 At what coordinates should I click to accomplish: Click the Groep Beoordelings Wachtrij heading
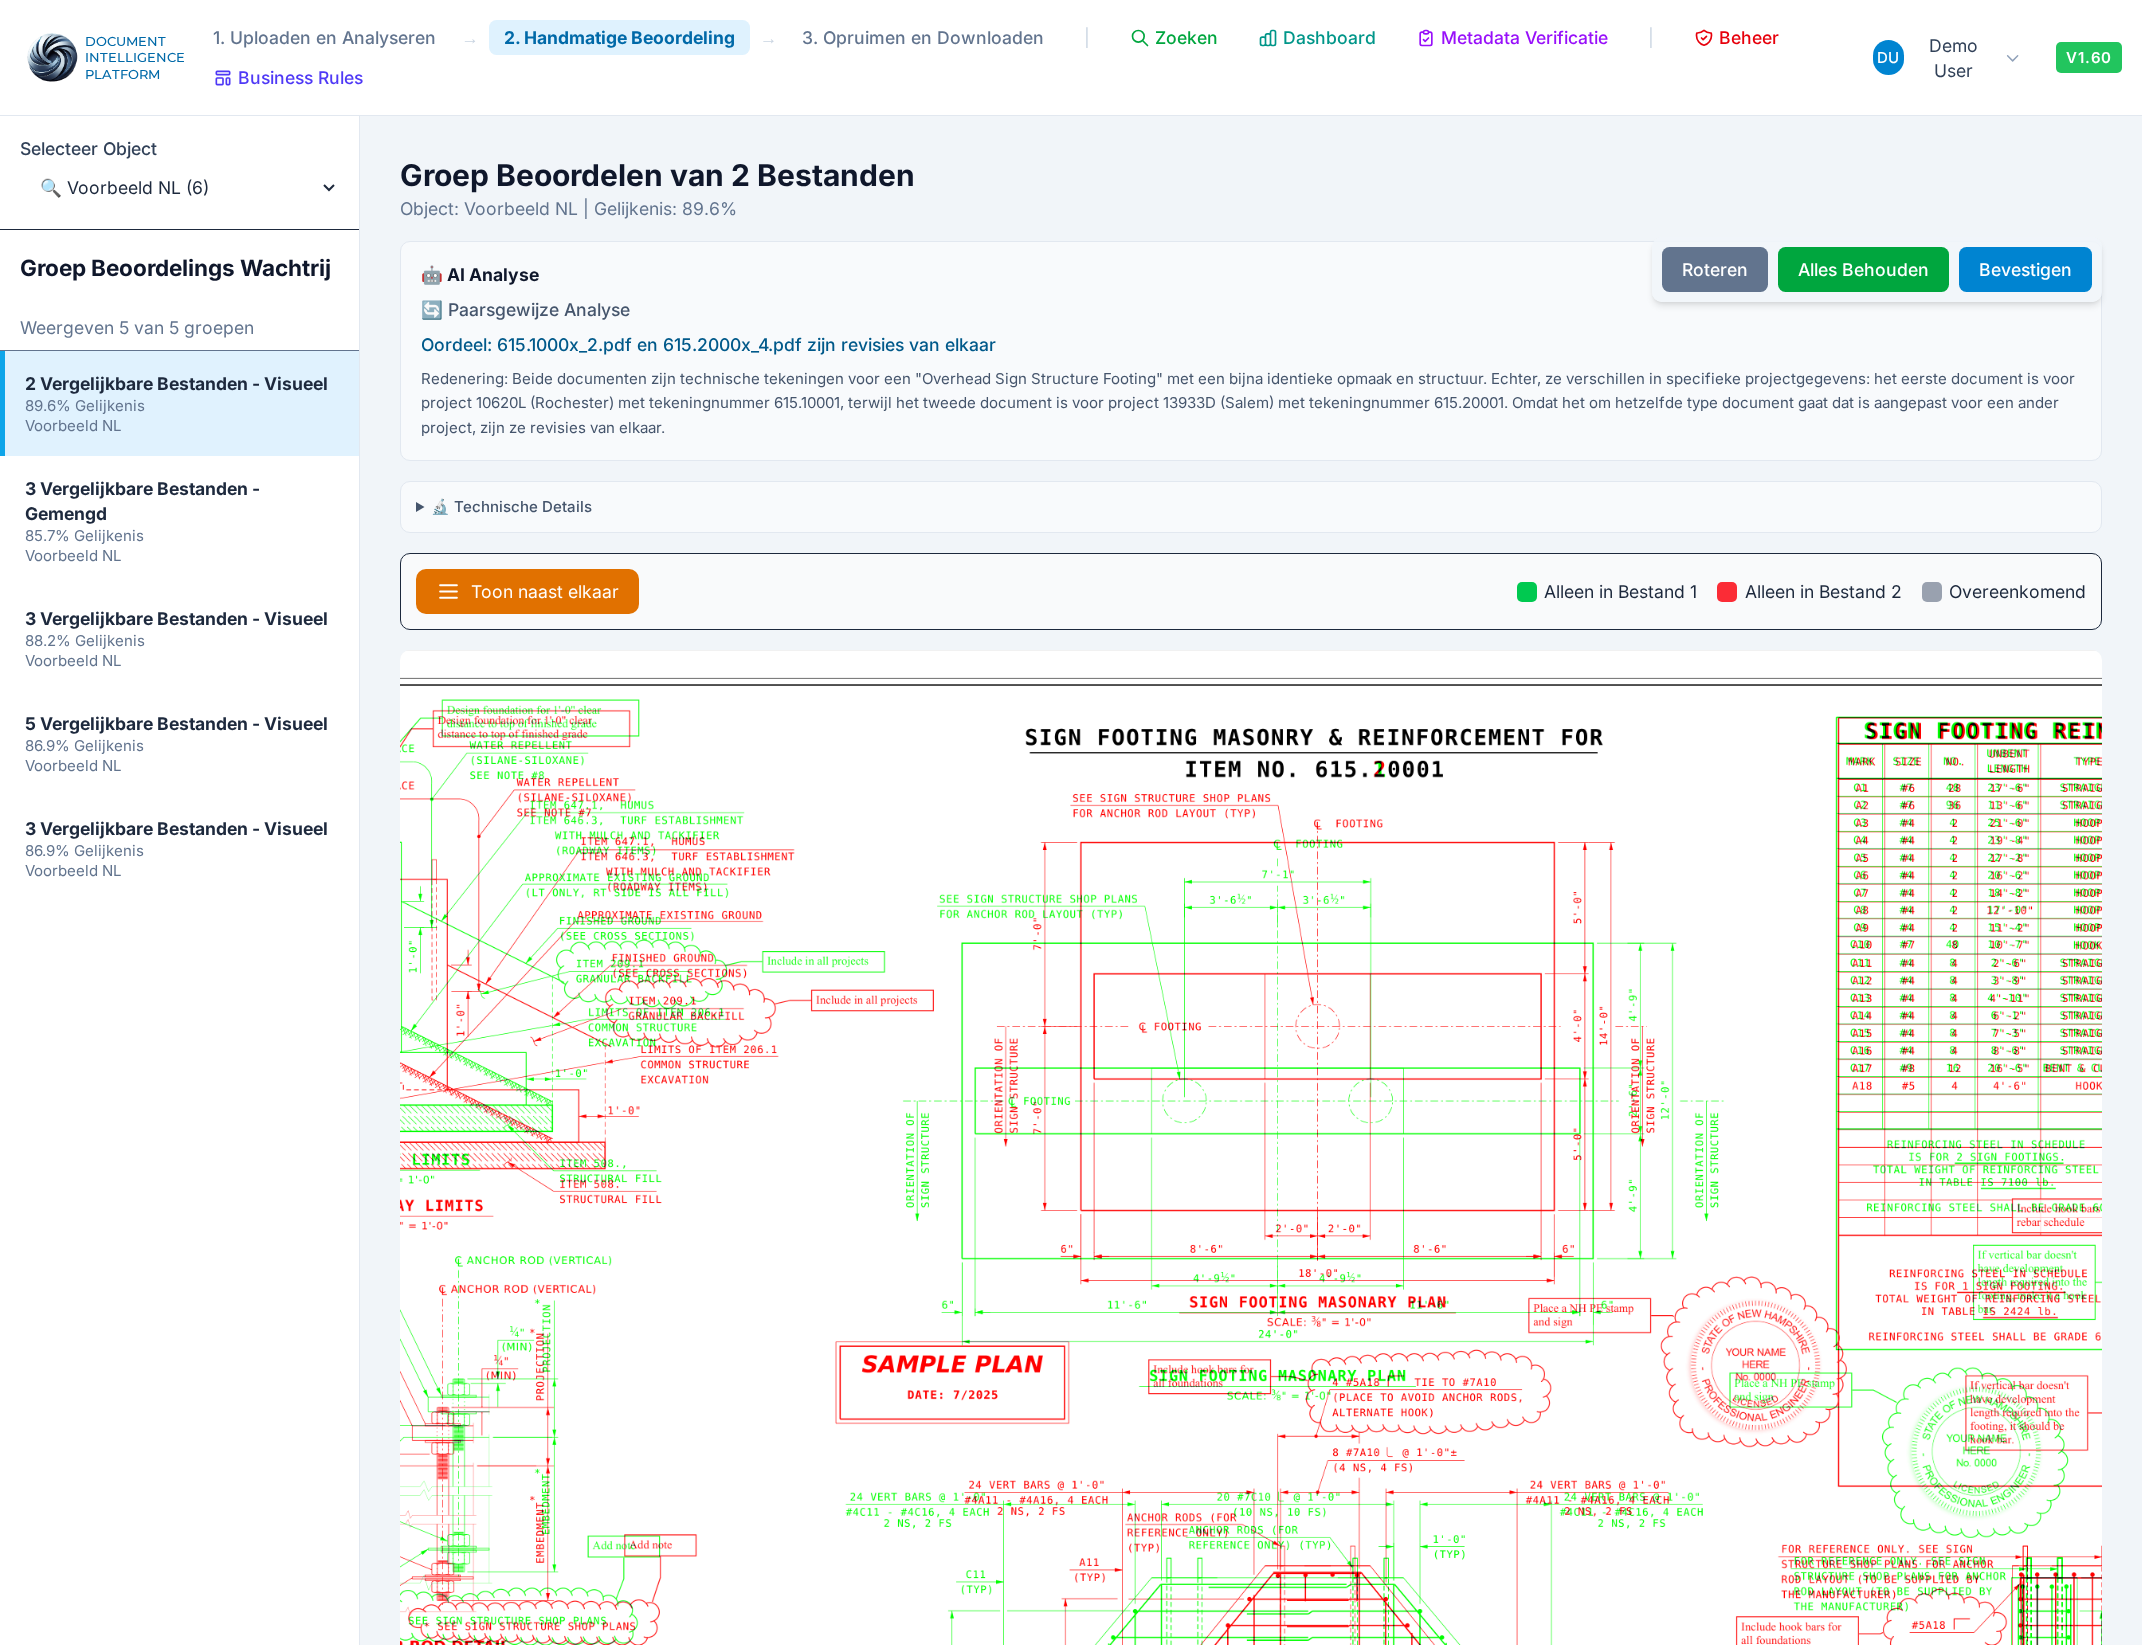175,268
